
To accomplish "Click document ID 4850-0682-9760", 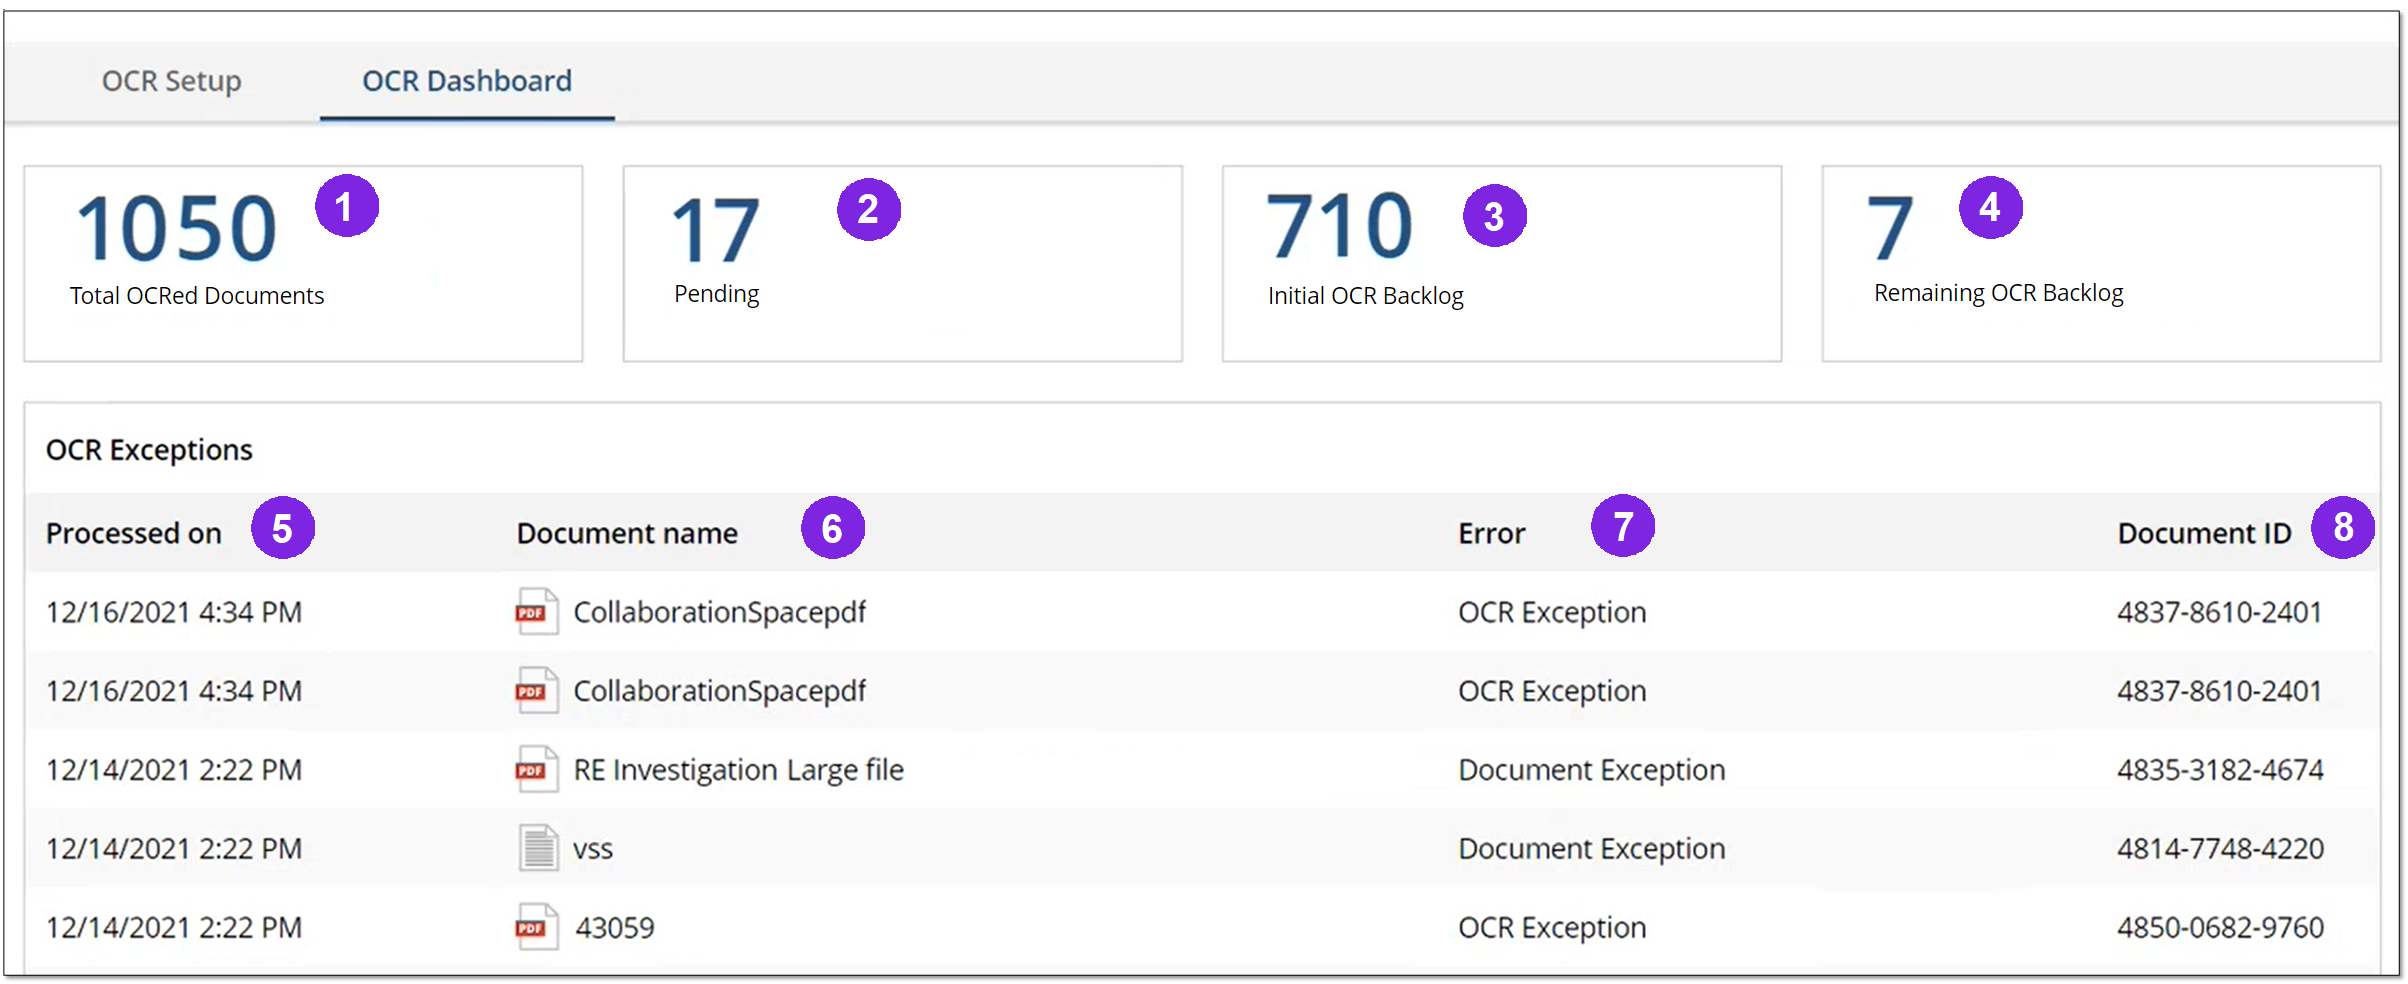I will 2219,926.
